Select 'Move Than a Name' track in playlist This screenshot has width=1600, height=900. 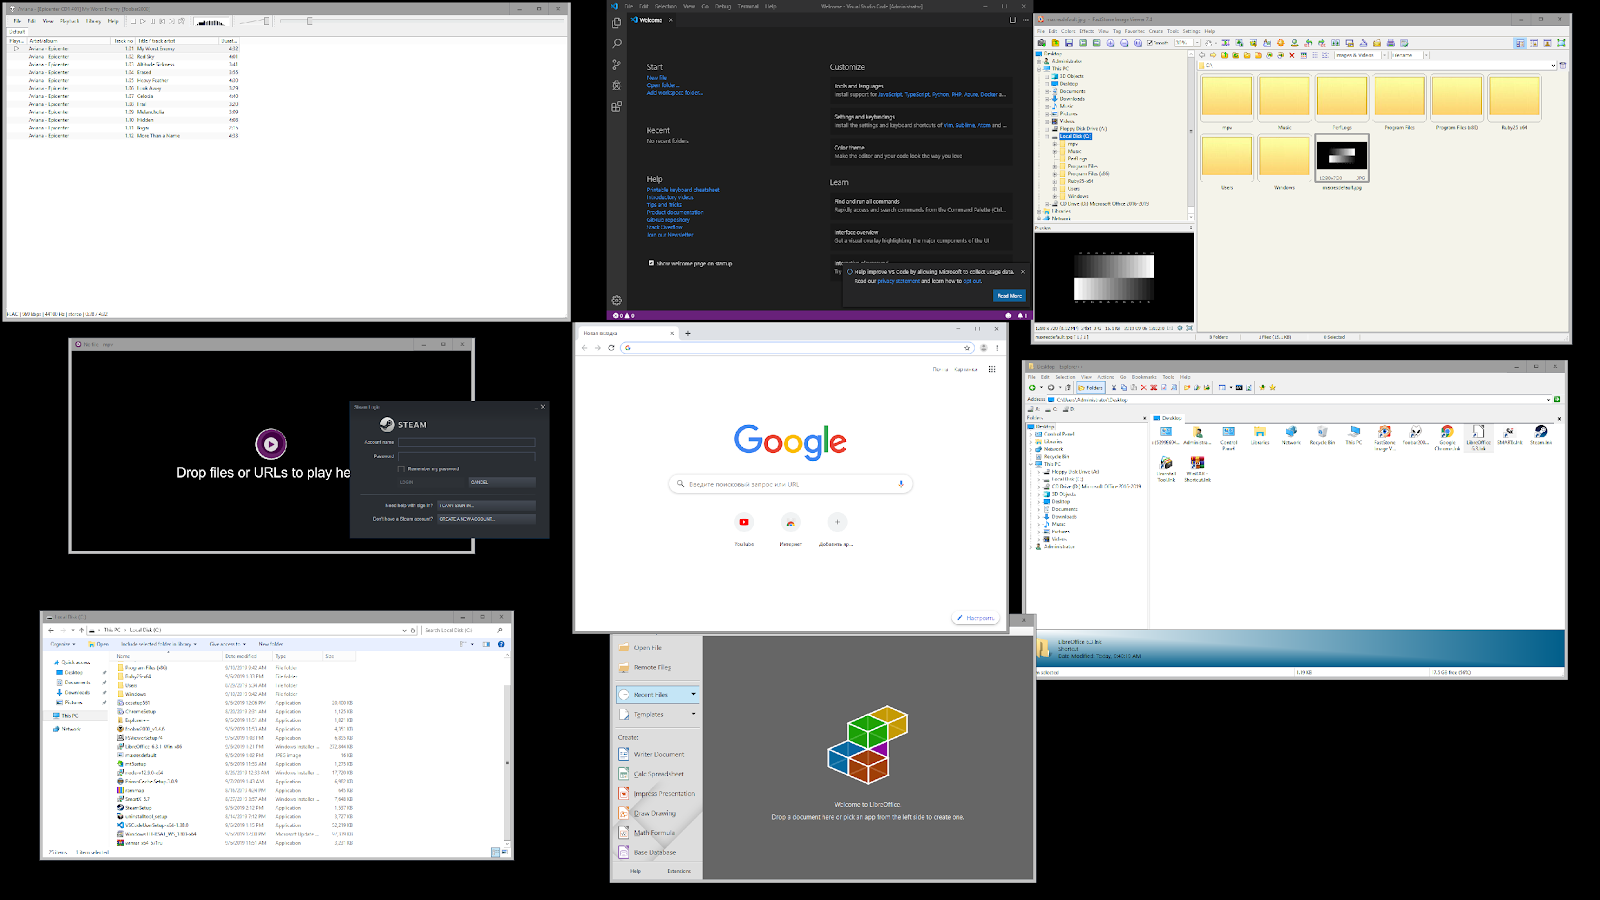coord(158,136)
